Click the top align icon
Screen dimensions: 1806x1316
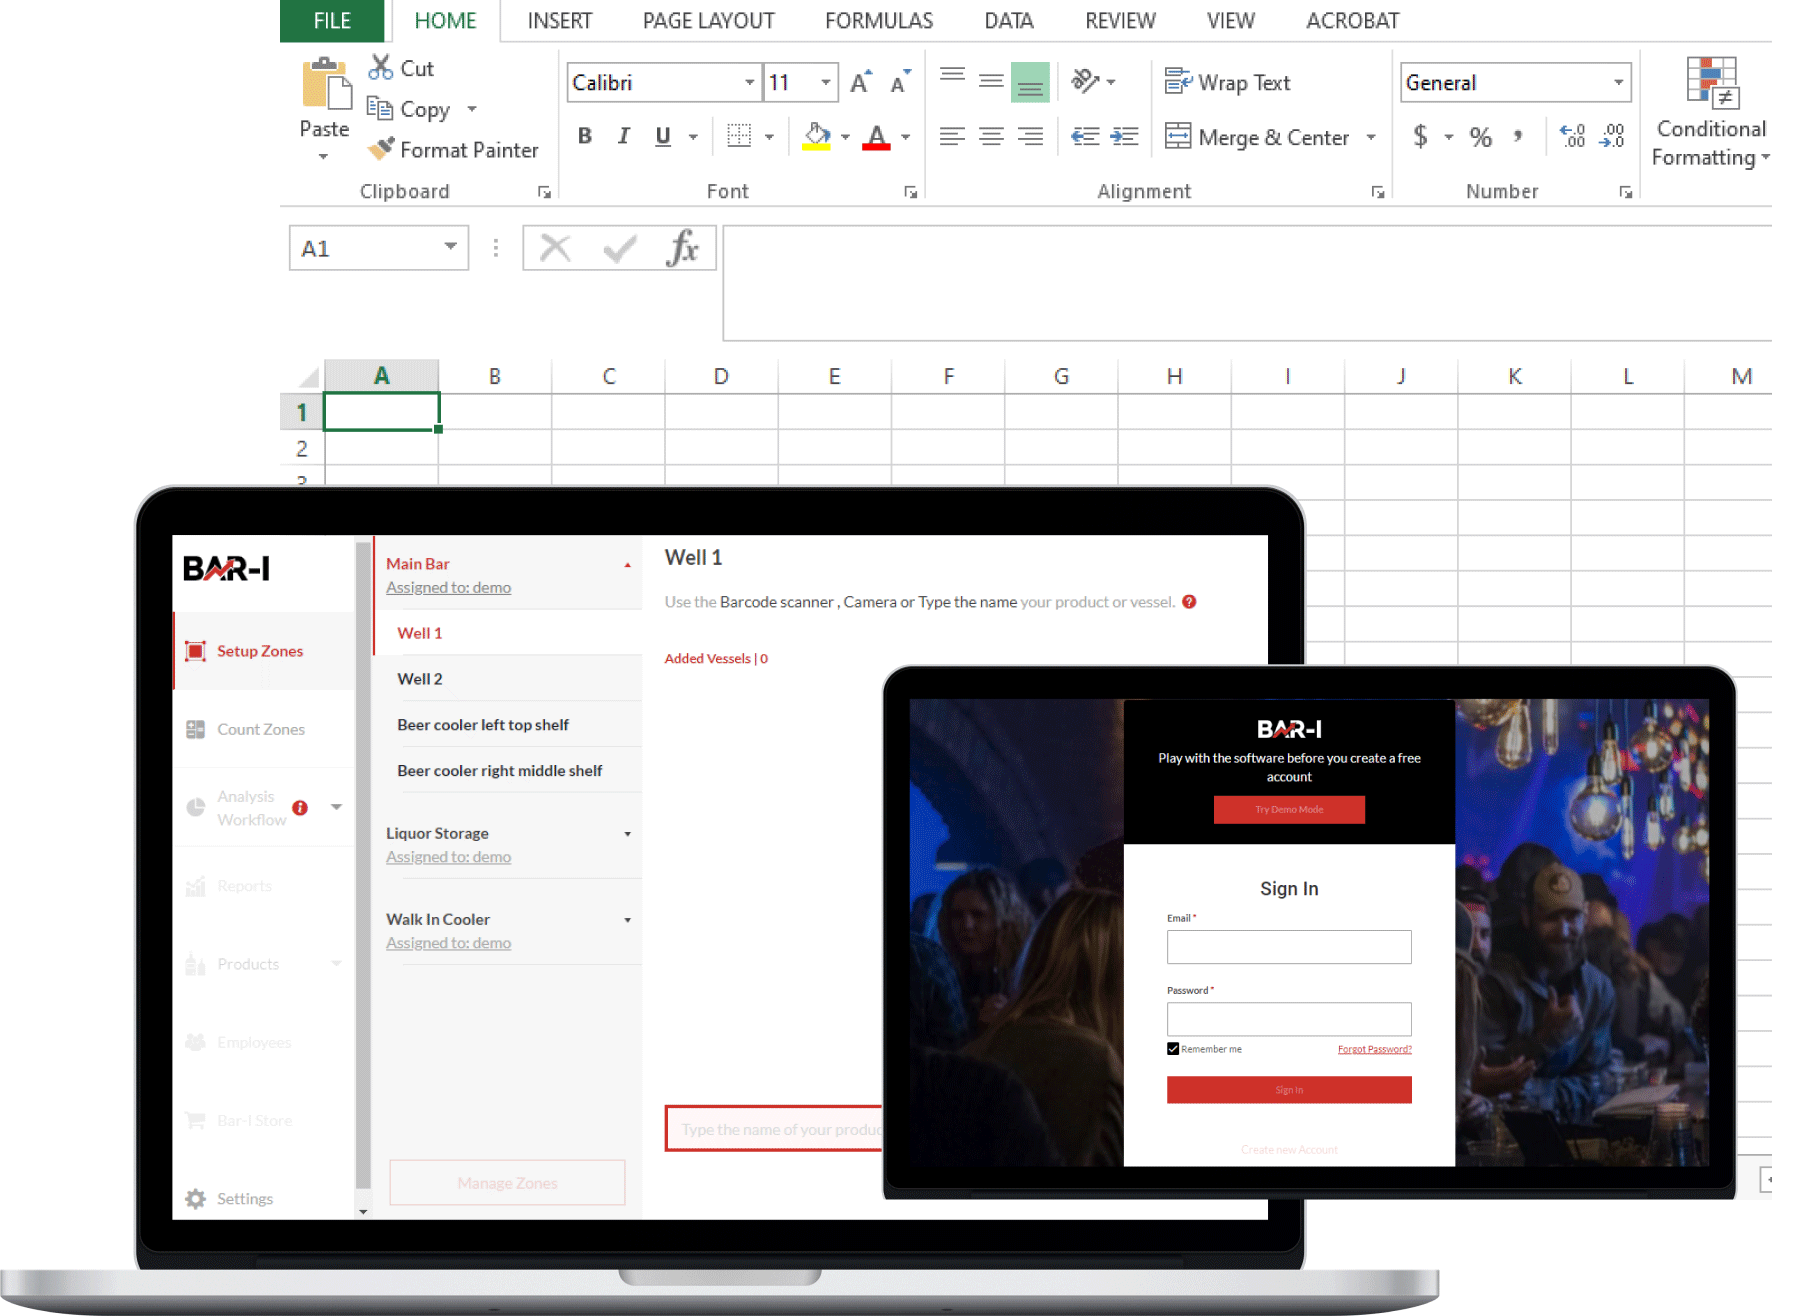point(952,76)
